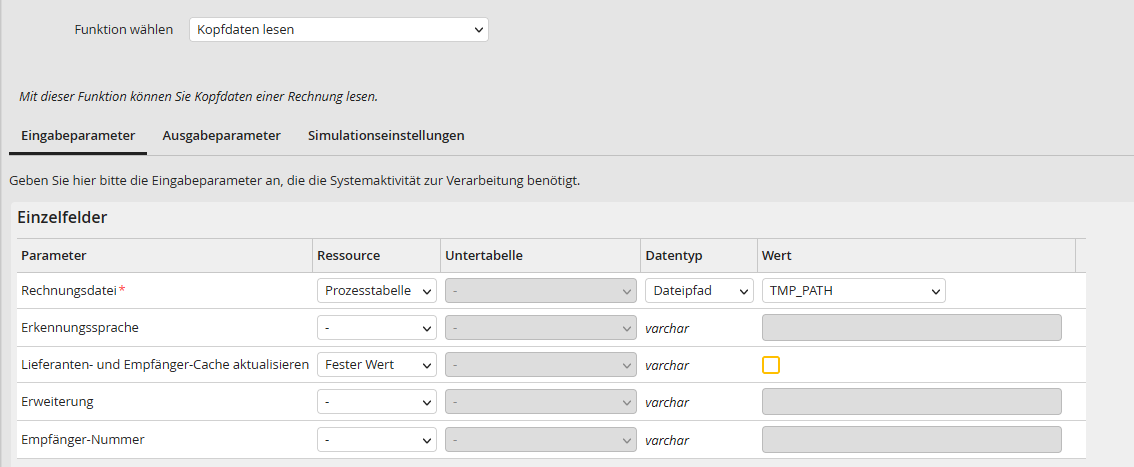Image resolution: width=1134 pixels, height=467 pixels.
Task: Open Ressource dropdown for Erweiterung
Action: click(377, 402)
